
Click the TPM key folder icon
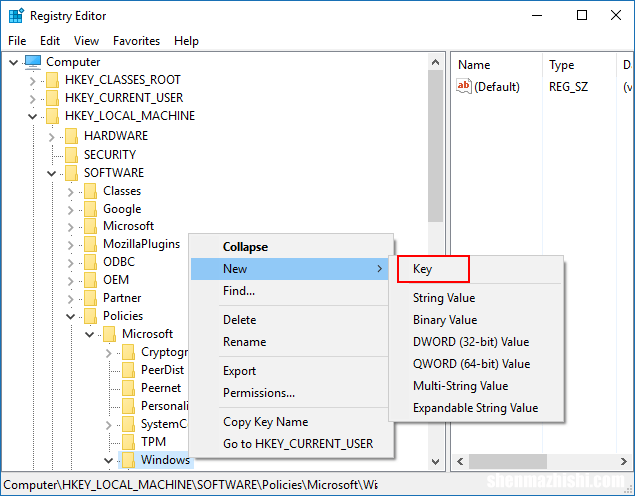pyautogui.click(x=128, y=441)
